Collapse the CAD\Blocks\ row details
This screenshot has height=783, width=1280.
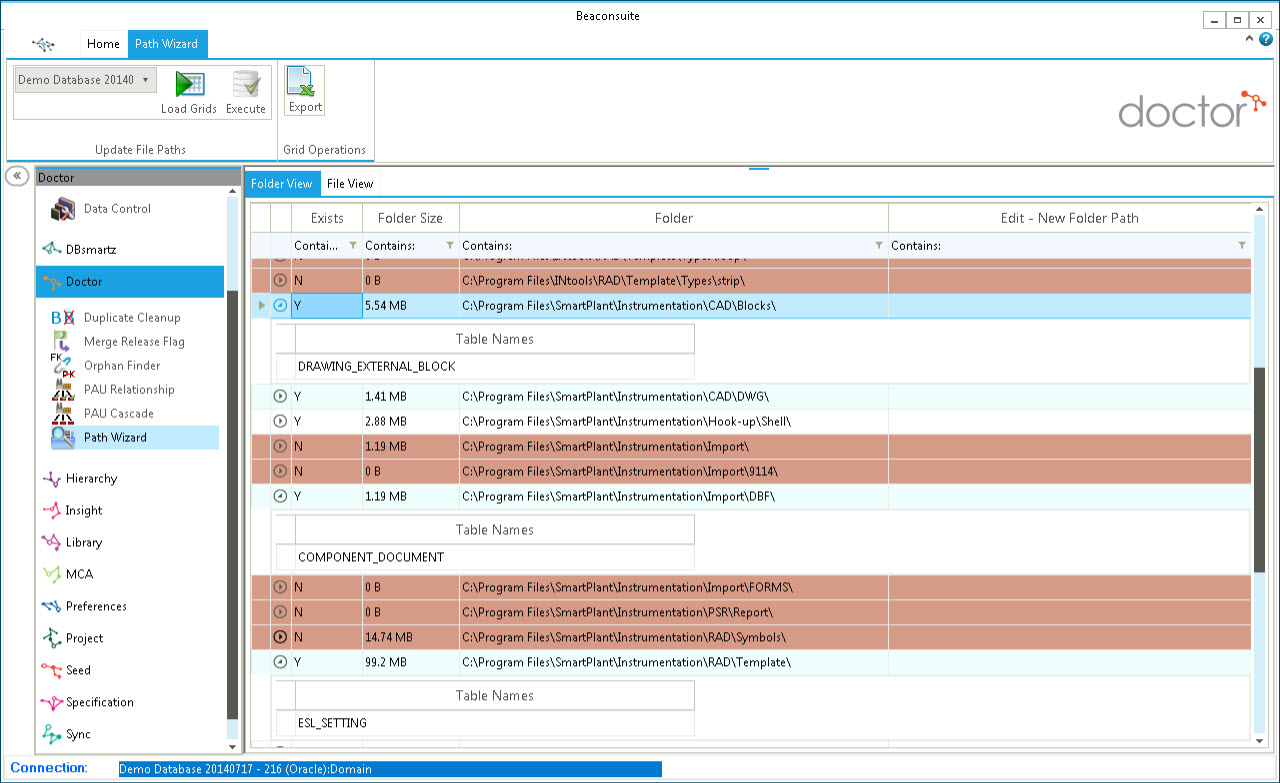click(280, 306)
